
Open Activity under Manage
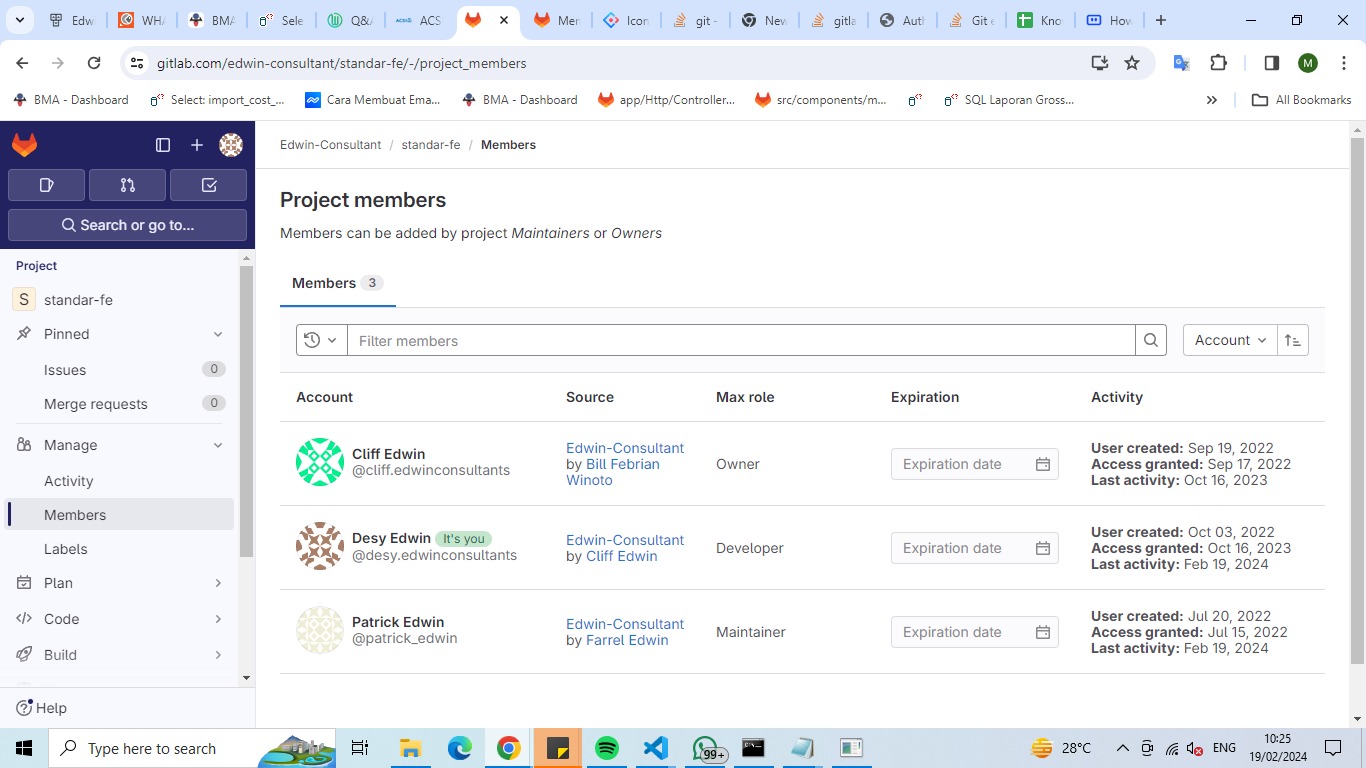click(69, 481)
